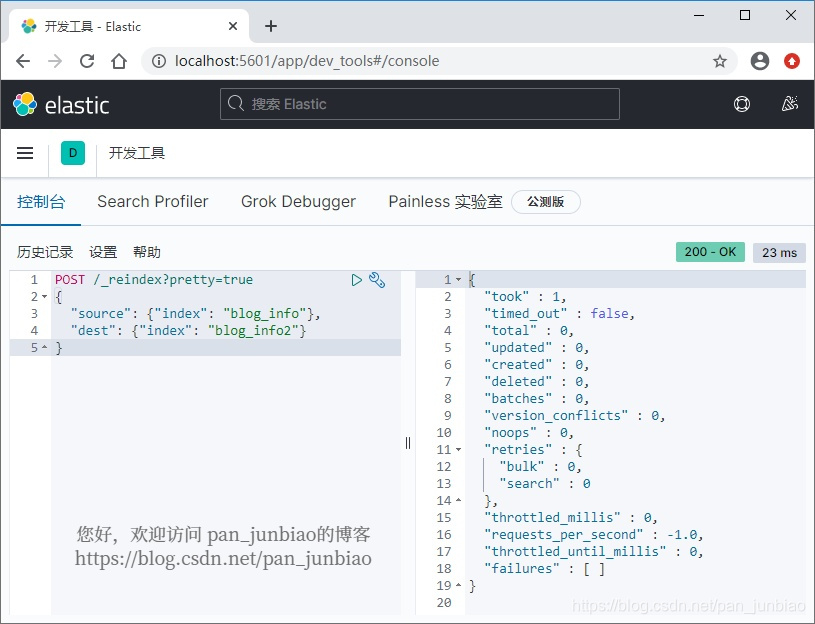Click the 公测版 badge on Painless tab

[546, 201]
